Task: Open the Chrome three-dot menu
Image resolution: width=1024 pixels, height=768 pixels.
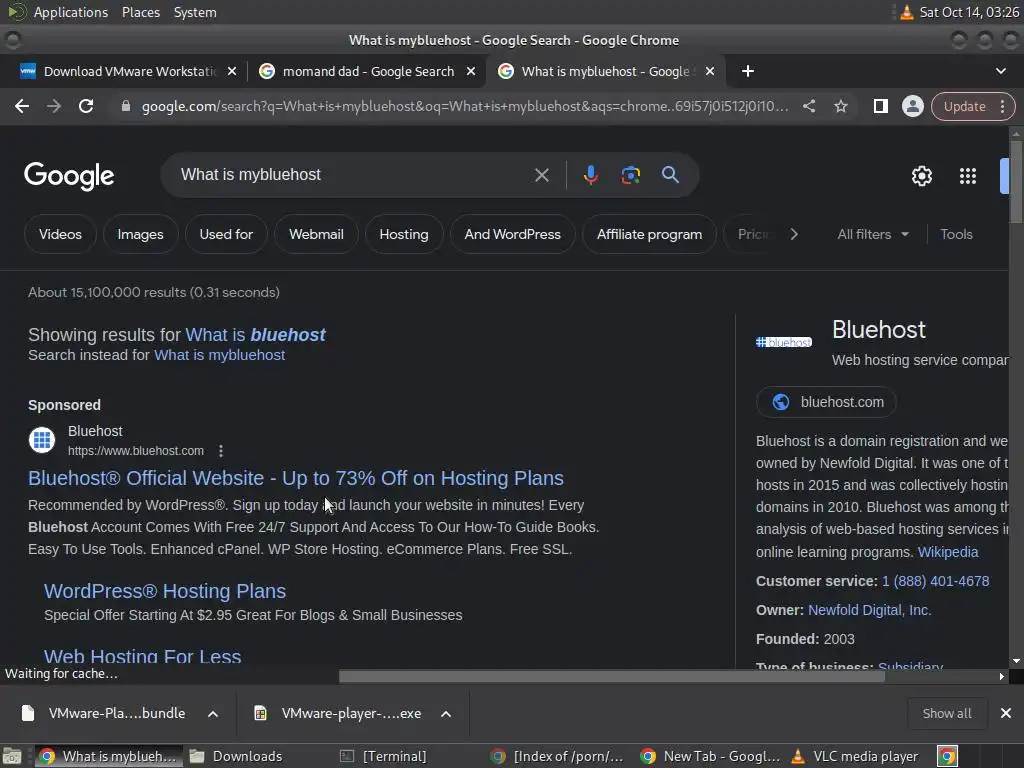Action: click(x=1002, y=106)
